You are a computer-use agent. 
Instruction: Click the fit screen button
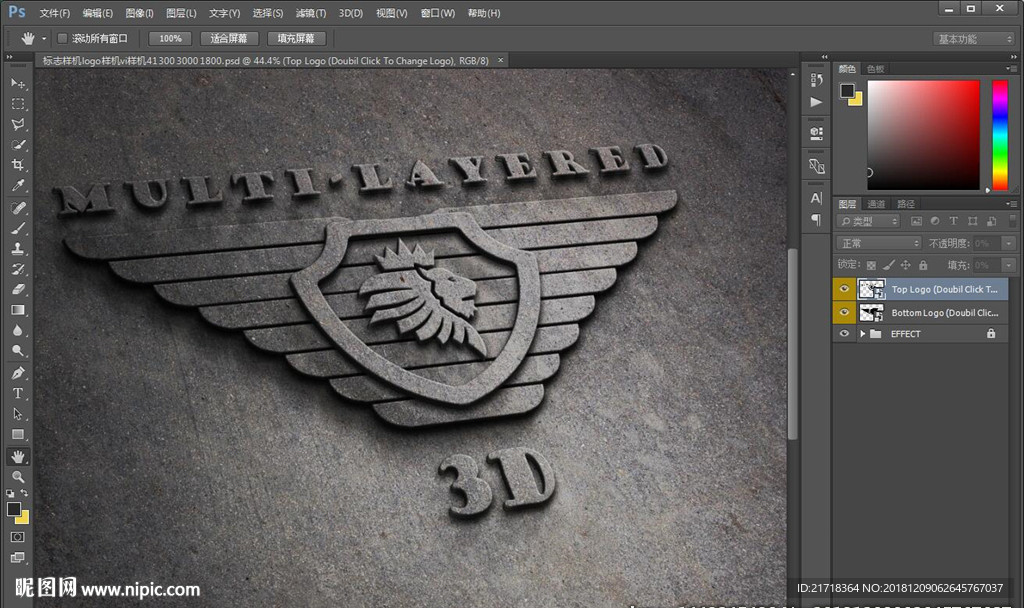[x=229, y=38]
